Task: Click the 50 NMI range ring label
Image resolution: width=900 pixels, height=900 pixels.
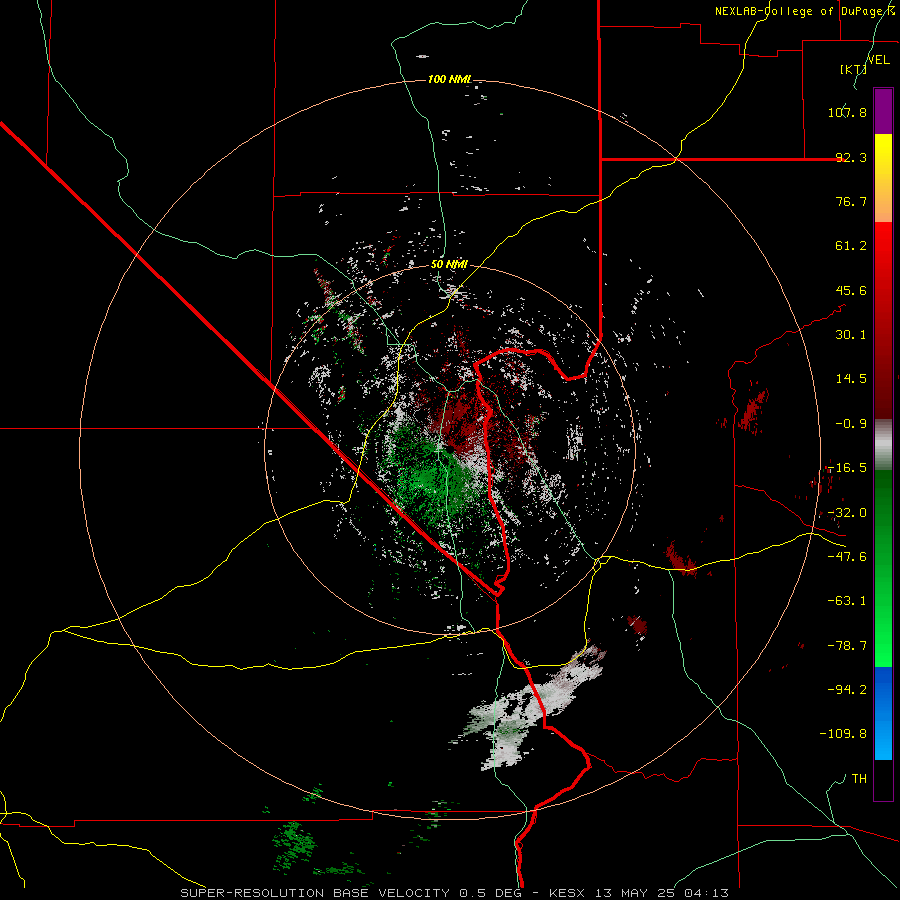Action: click(x=449, y=265)
